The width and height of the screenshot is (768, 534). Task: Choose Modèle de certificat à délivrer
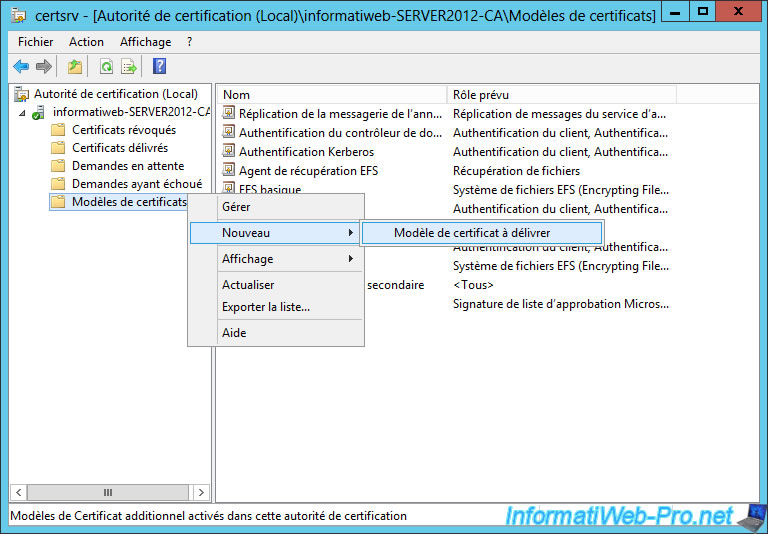[482, 233]
